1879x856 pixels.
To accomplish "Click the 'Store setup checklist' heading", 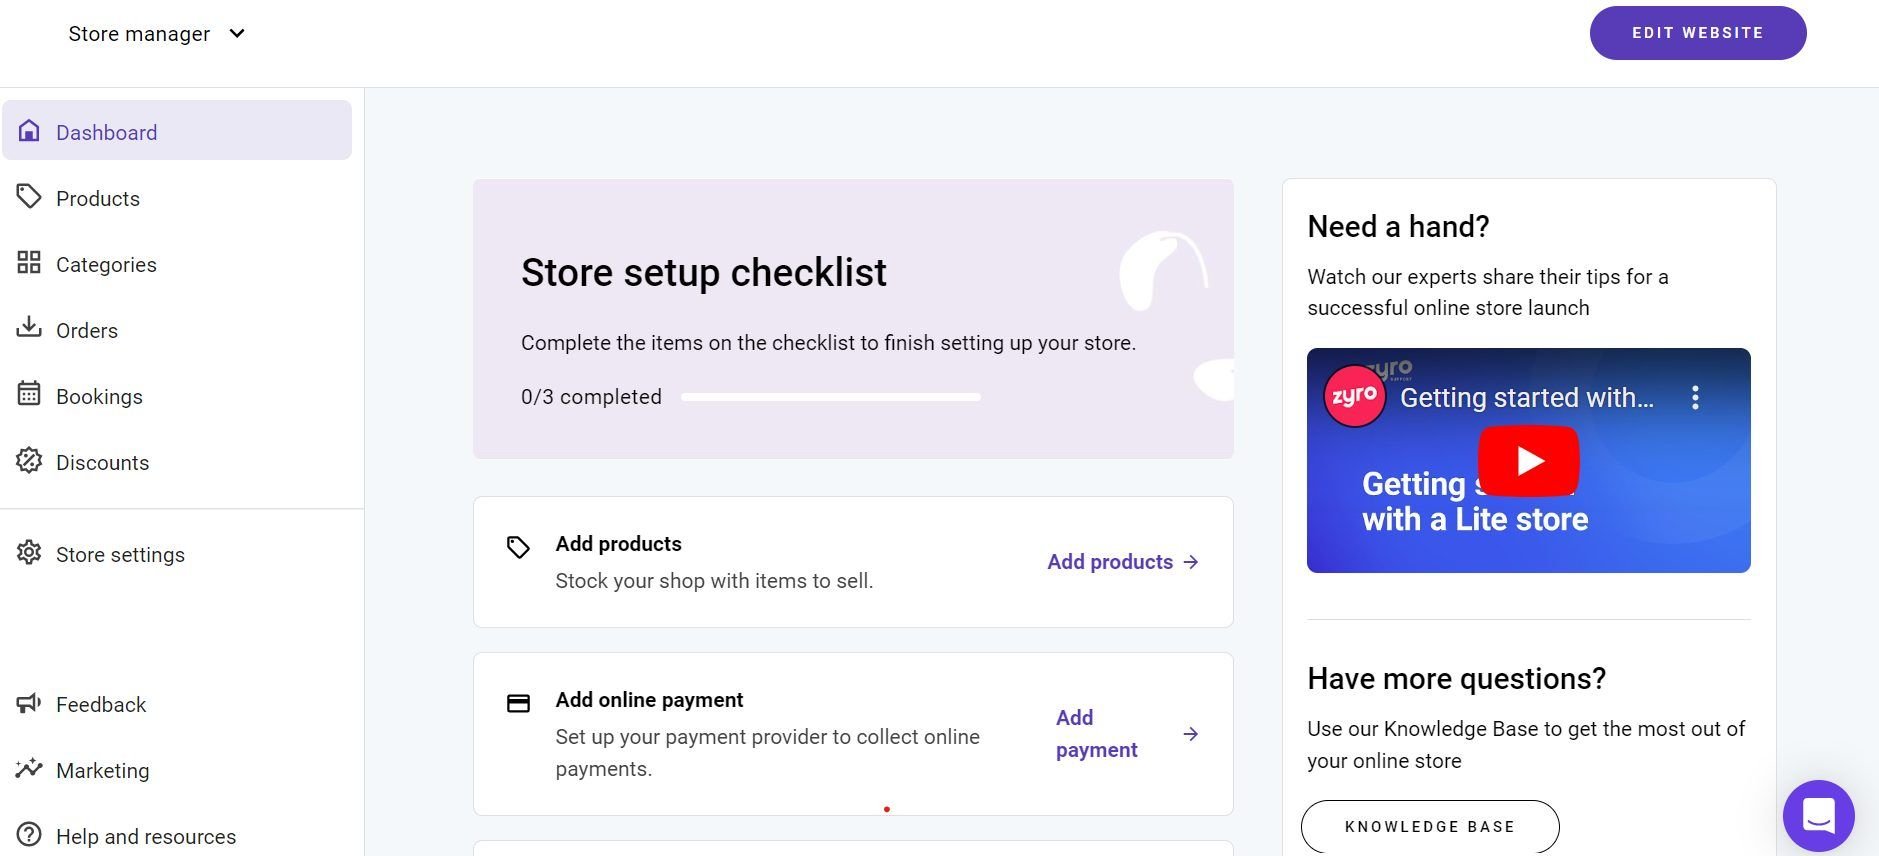I will click(x=704, y=272).
